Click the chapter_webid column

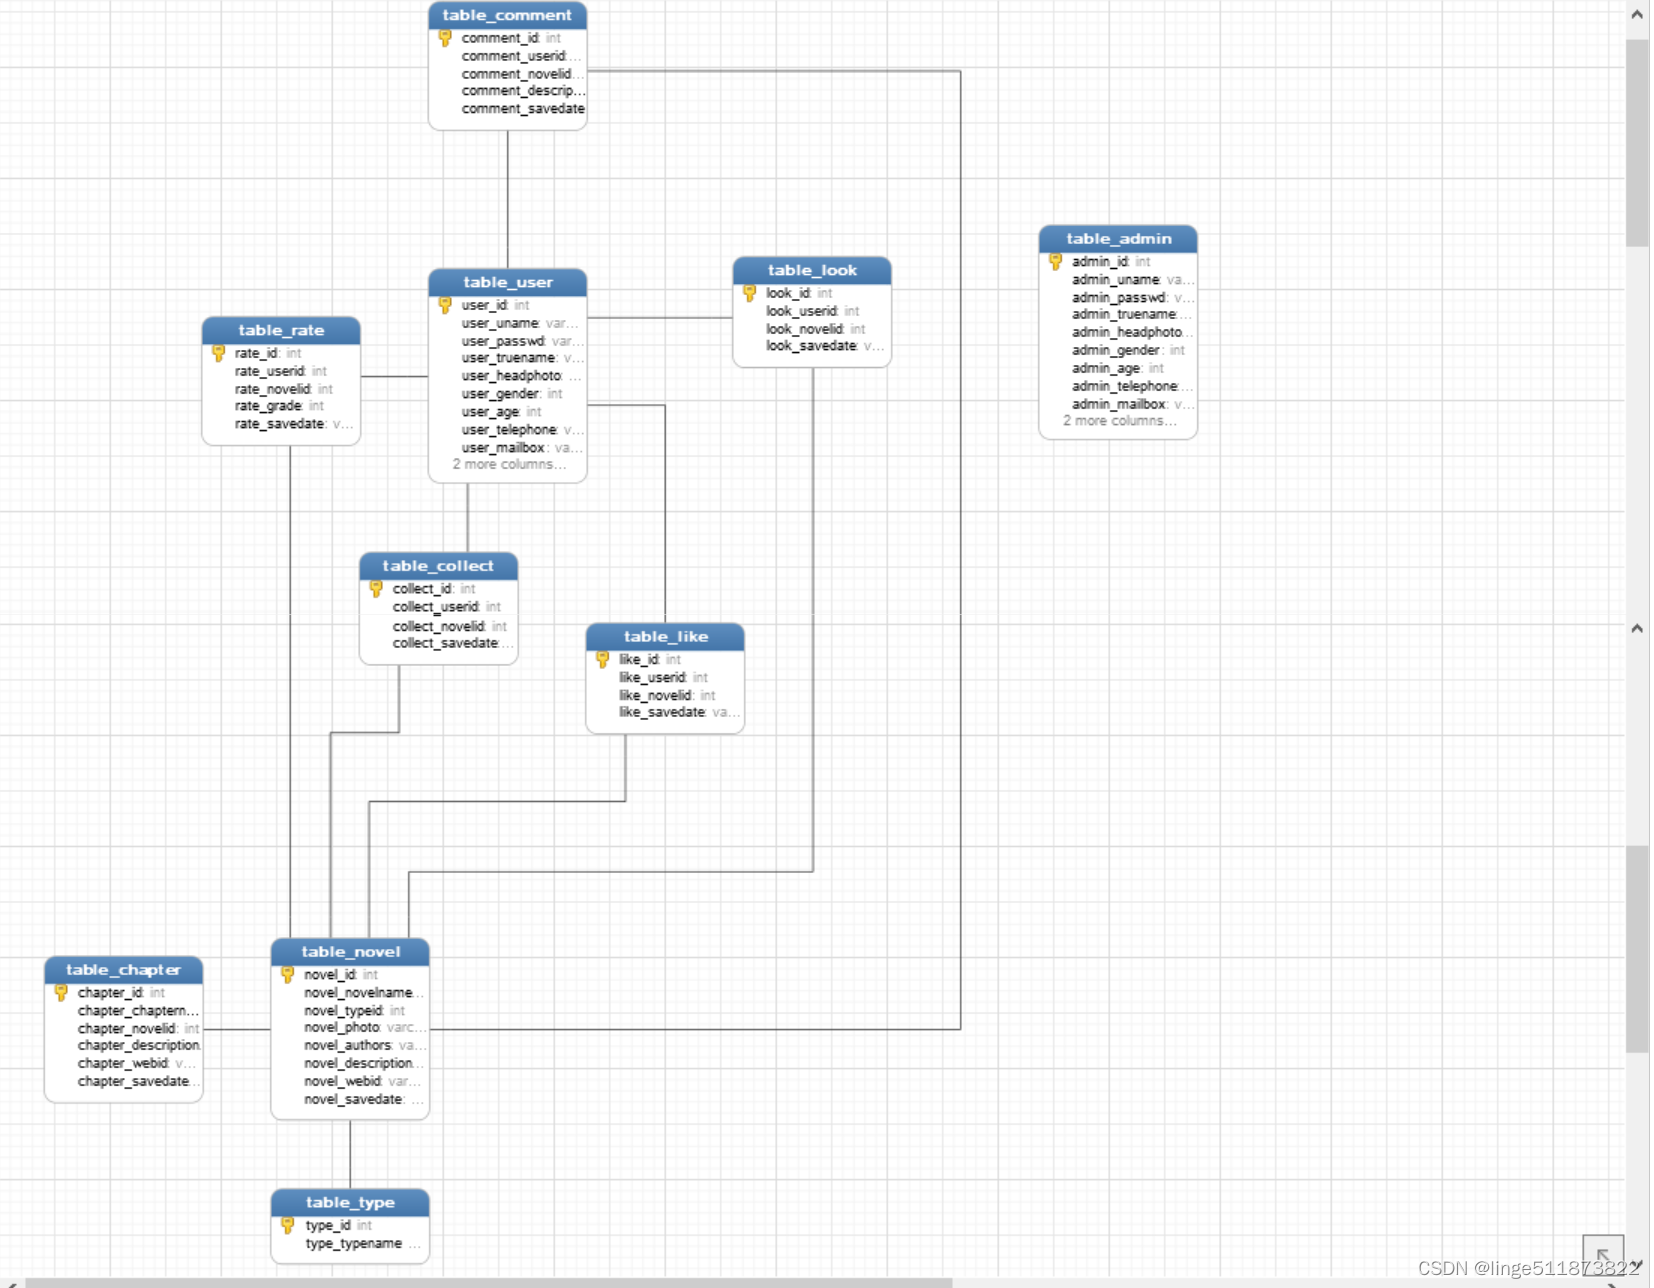coord(136,1063)
